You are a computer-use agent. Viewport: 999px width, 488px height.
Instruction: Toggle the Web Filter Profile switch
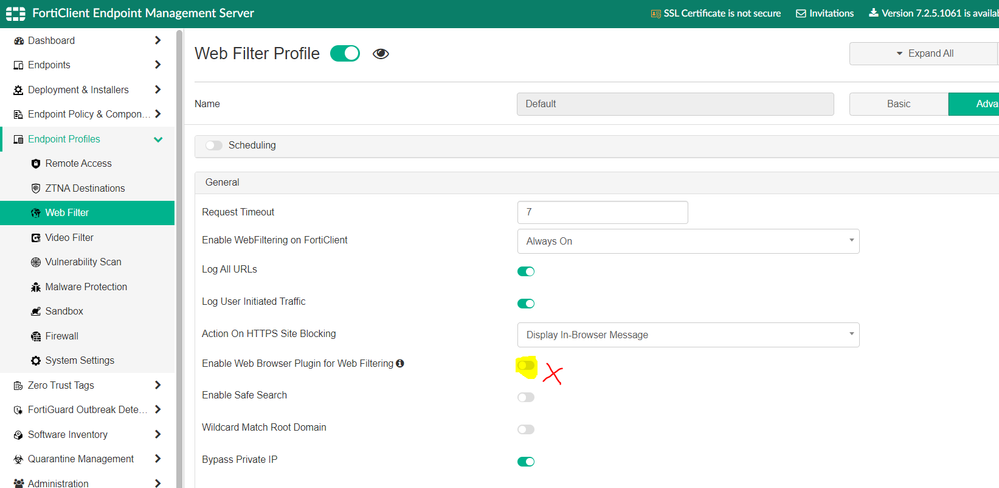(345, 54)
